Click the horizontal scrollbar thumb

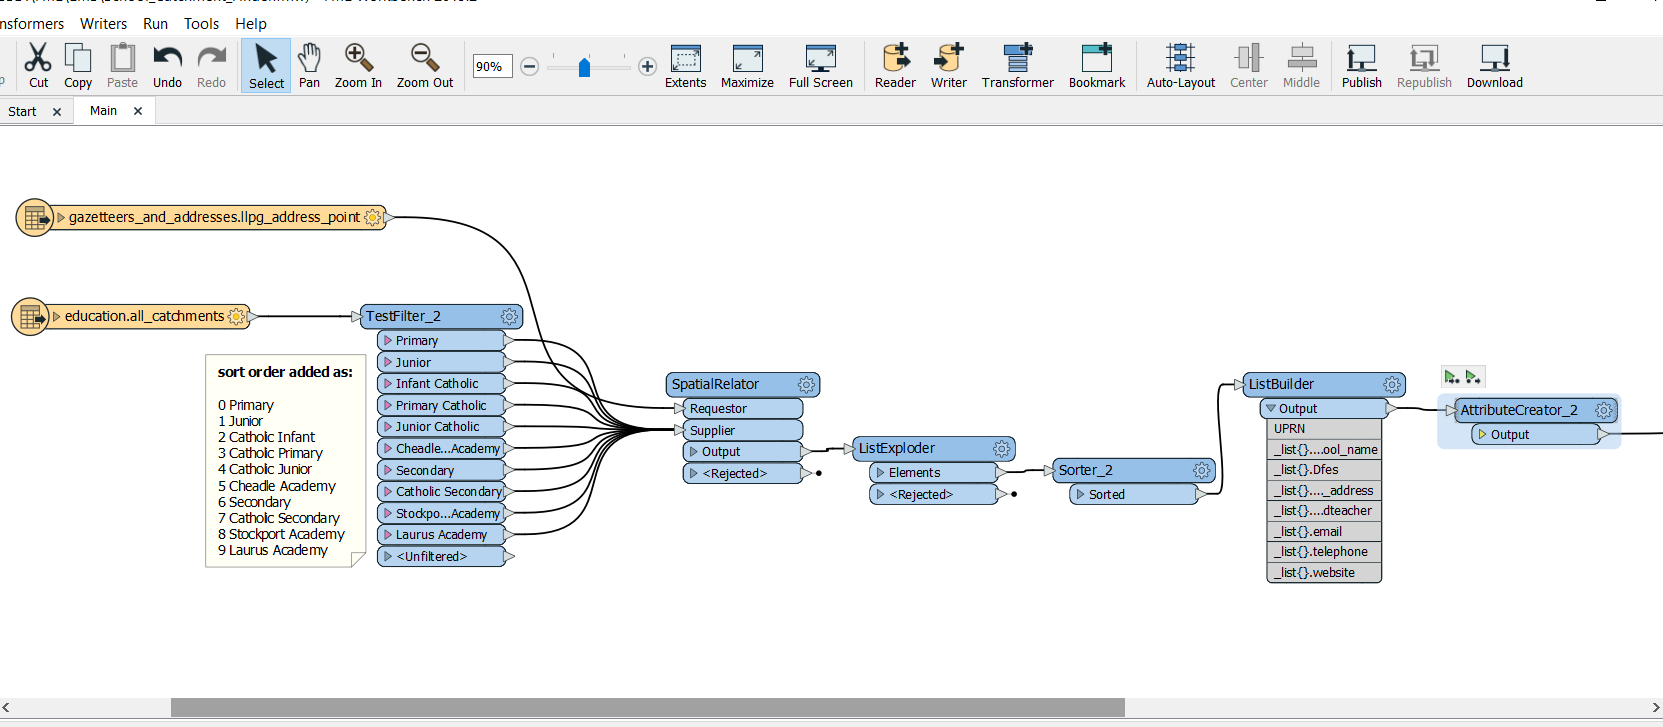tap(648, 708)
